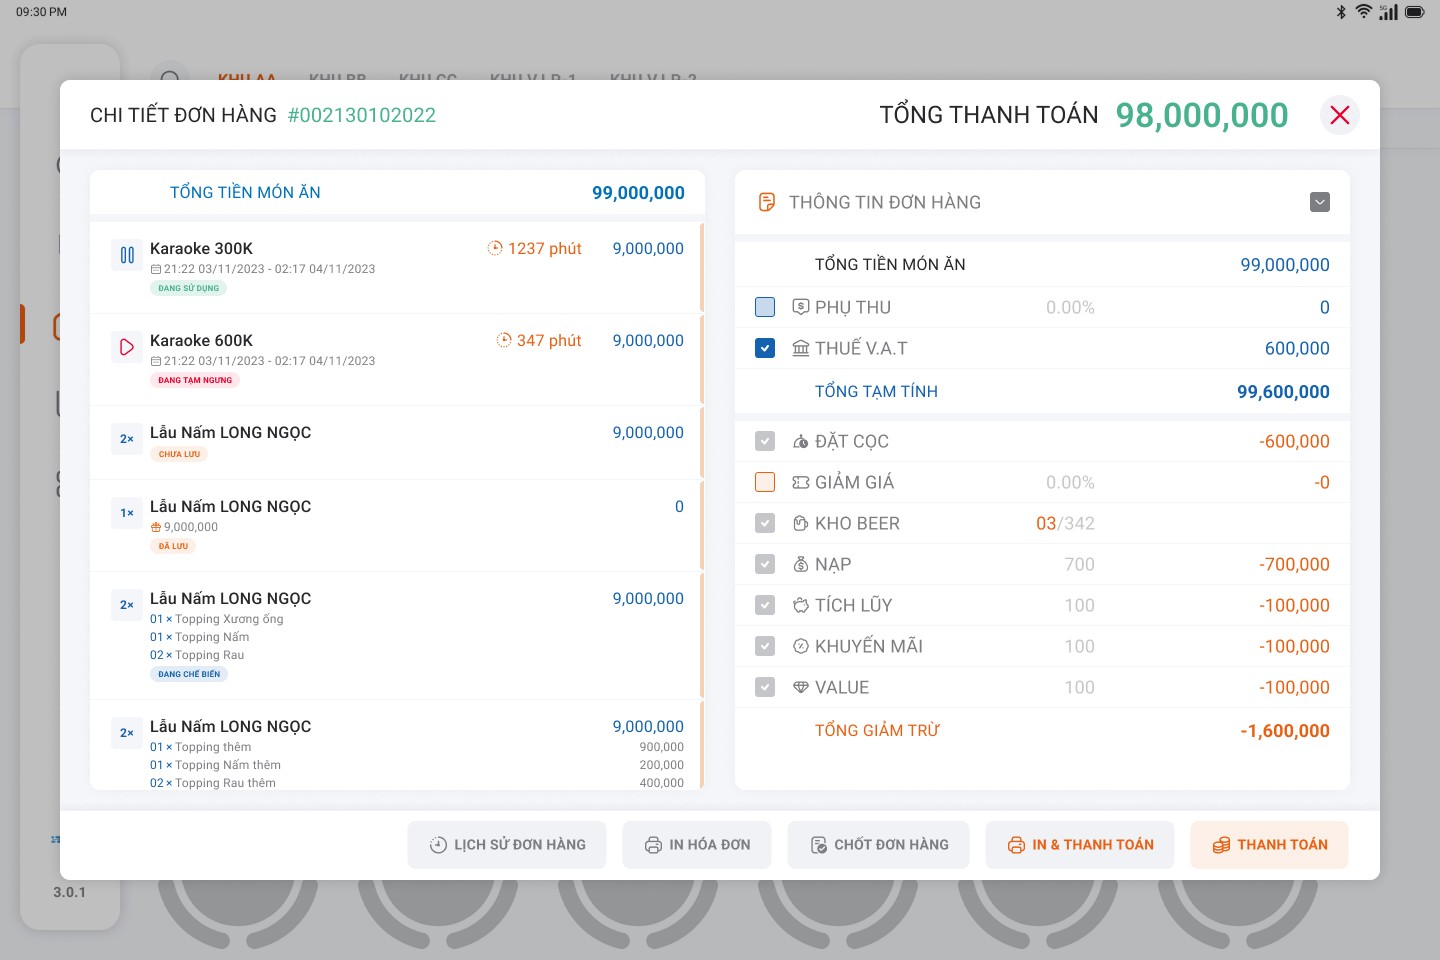
Task: Click the battery status icon
Action: pyautogui.click(x=1415, y=12)
